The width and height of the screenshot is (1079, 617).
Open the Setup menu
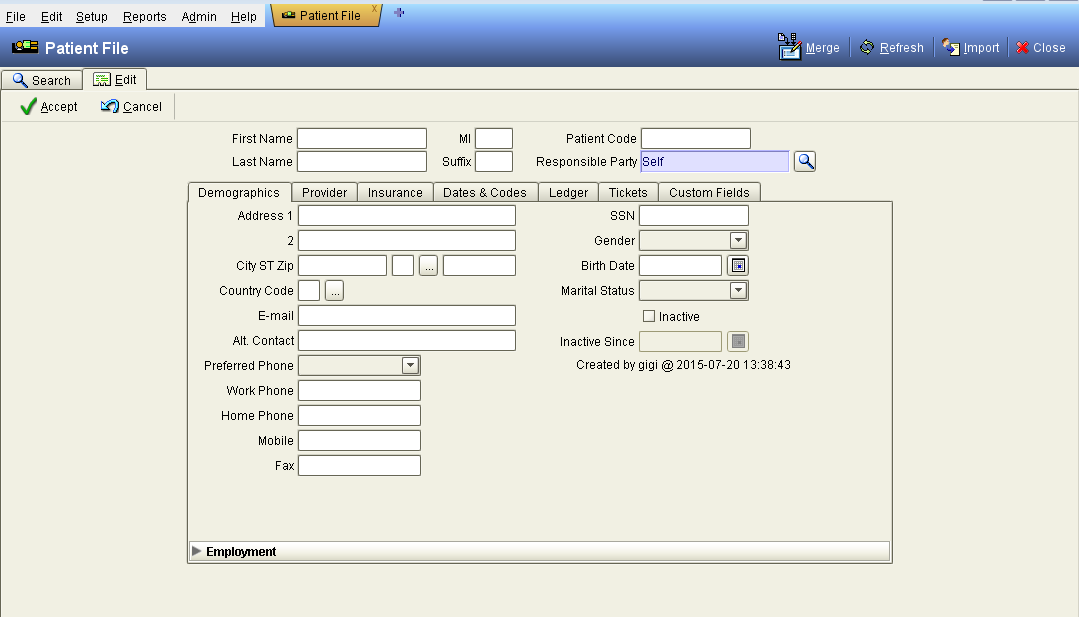(91, 16)
